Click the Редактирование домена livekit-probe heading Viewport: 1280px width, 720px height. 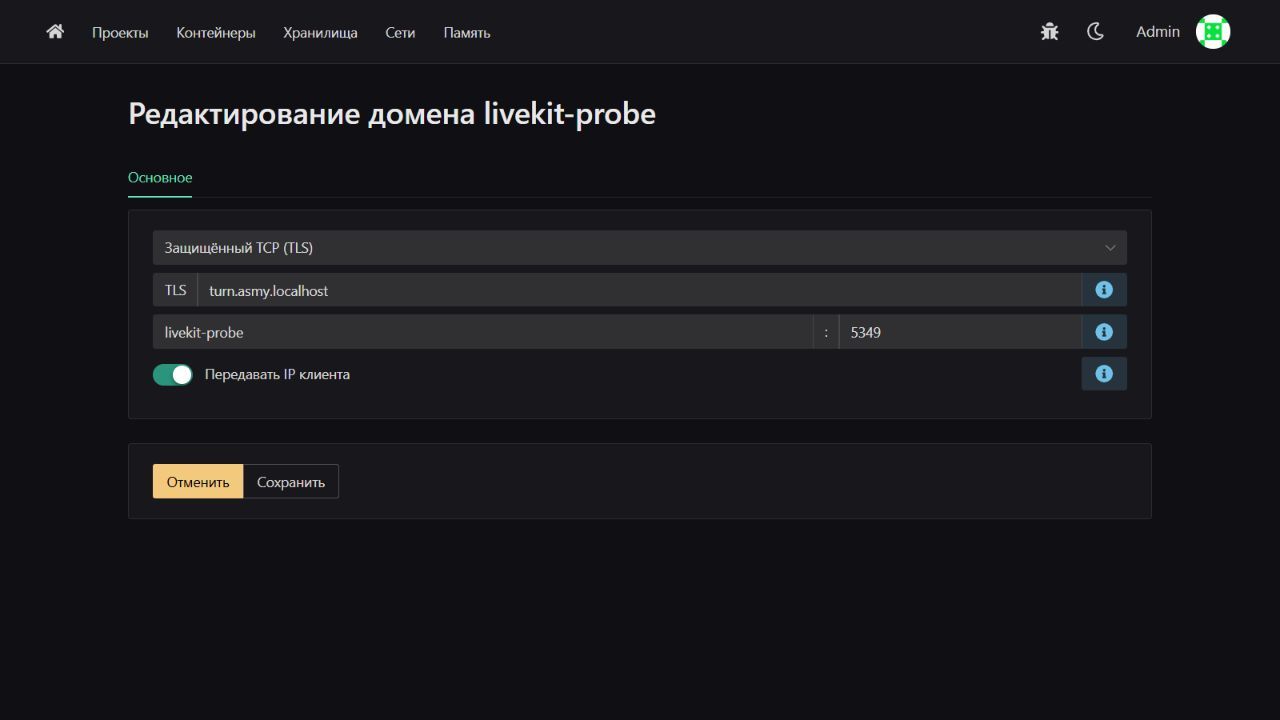[392, 114]
